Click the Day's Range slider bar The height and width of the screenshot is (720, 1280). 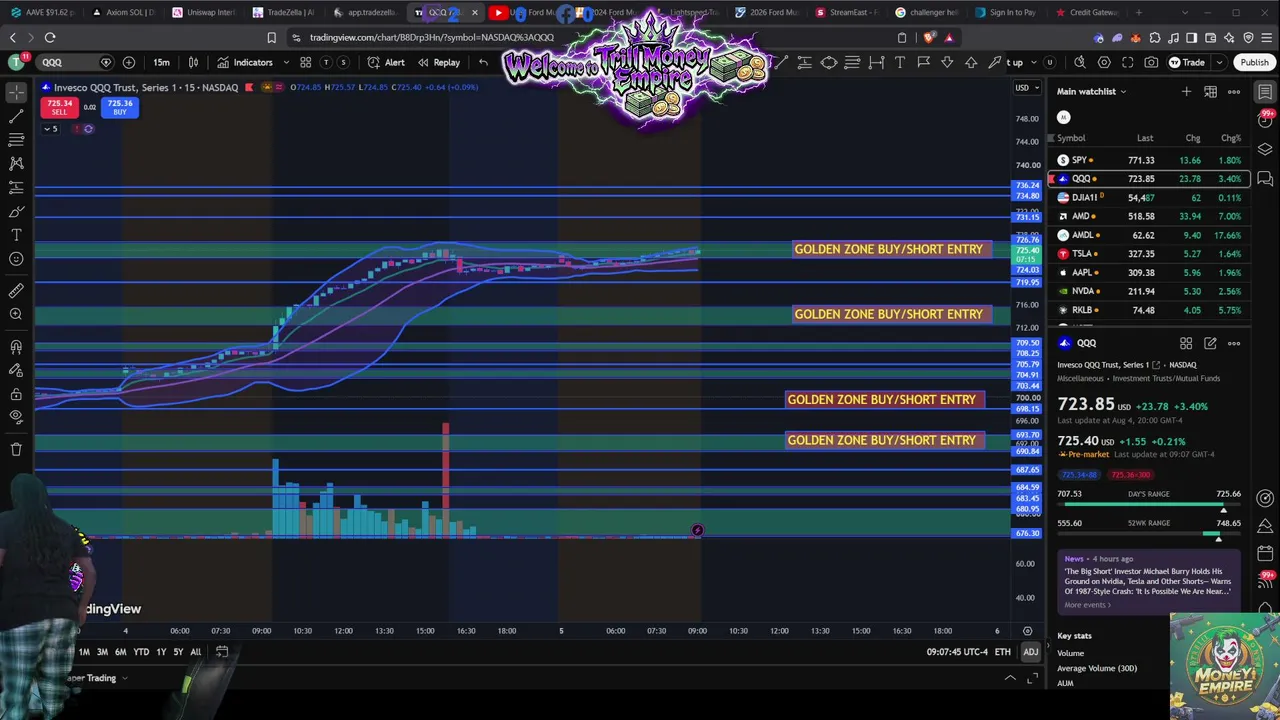[1149, 505]
